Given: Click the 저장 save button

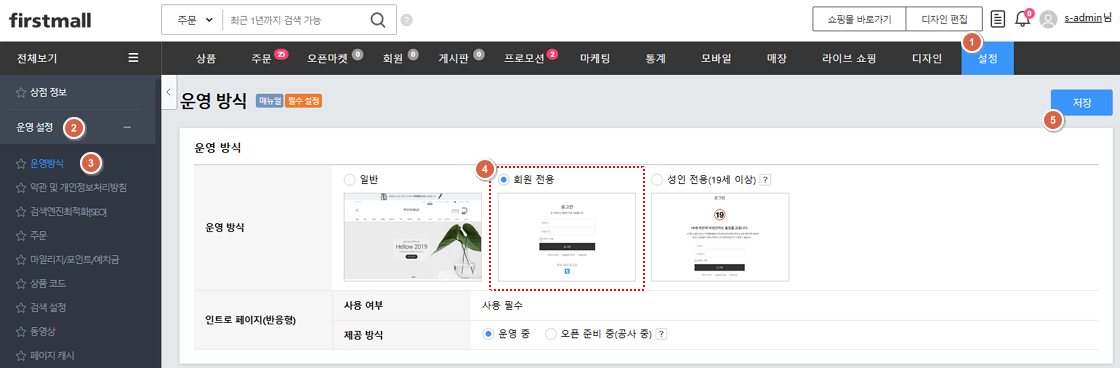Looking at the screenshot, I should click(1081, 103).
